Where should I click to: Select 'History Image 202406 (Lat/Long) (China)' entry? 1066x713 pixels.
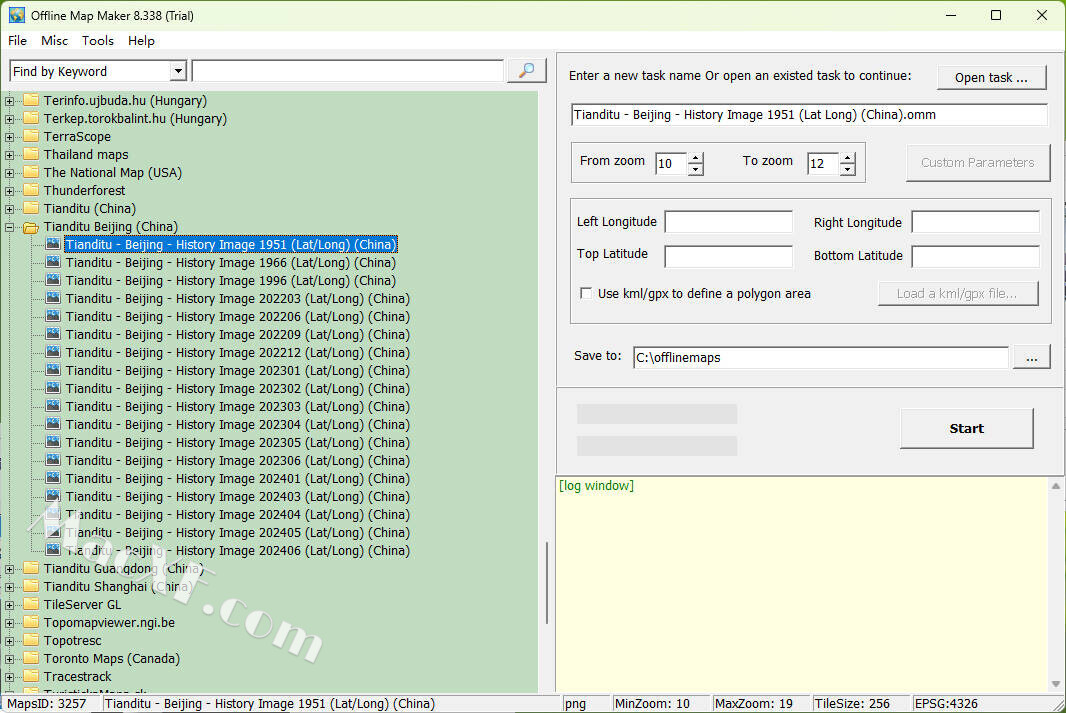click(238, 551)
